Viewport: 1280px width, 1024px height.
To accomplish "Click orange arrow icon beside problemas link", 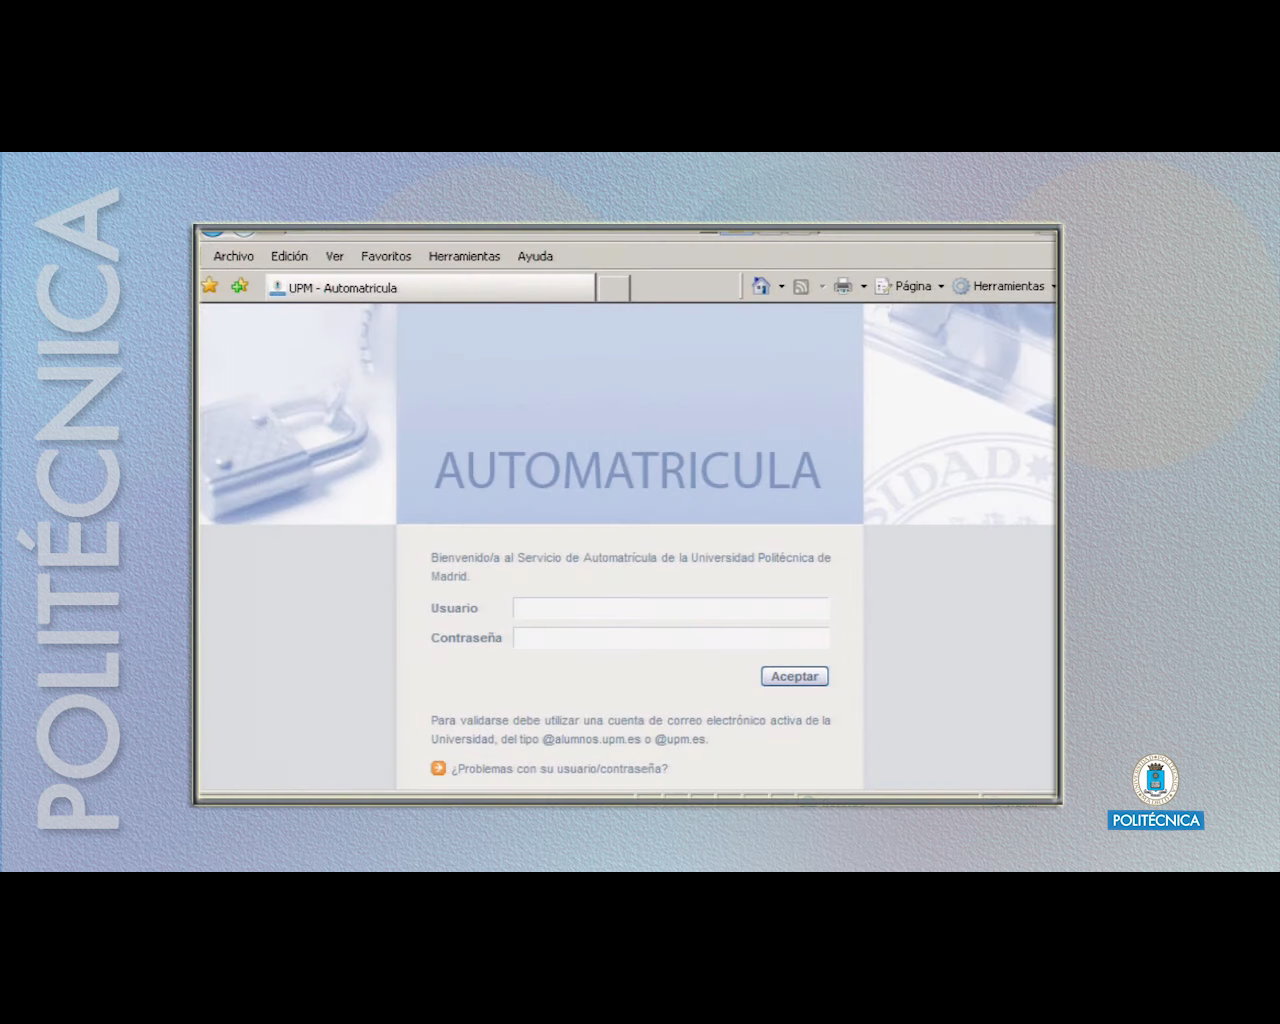I will (438, 768).
